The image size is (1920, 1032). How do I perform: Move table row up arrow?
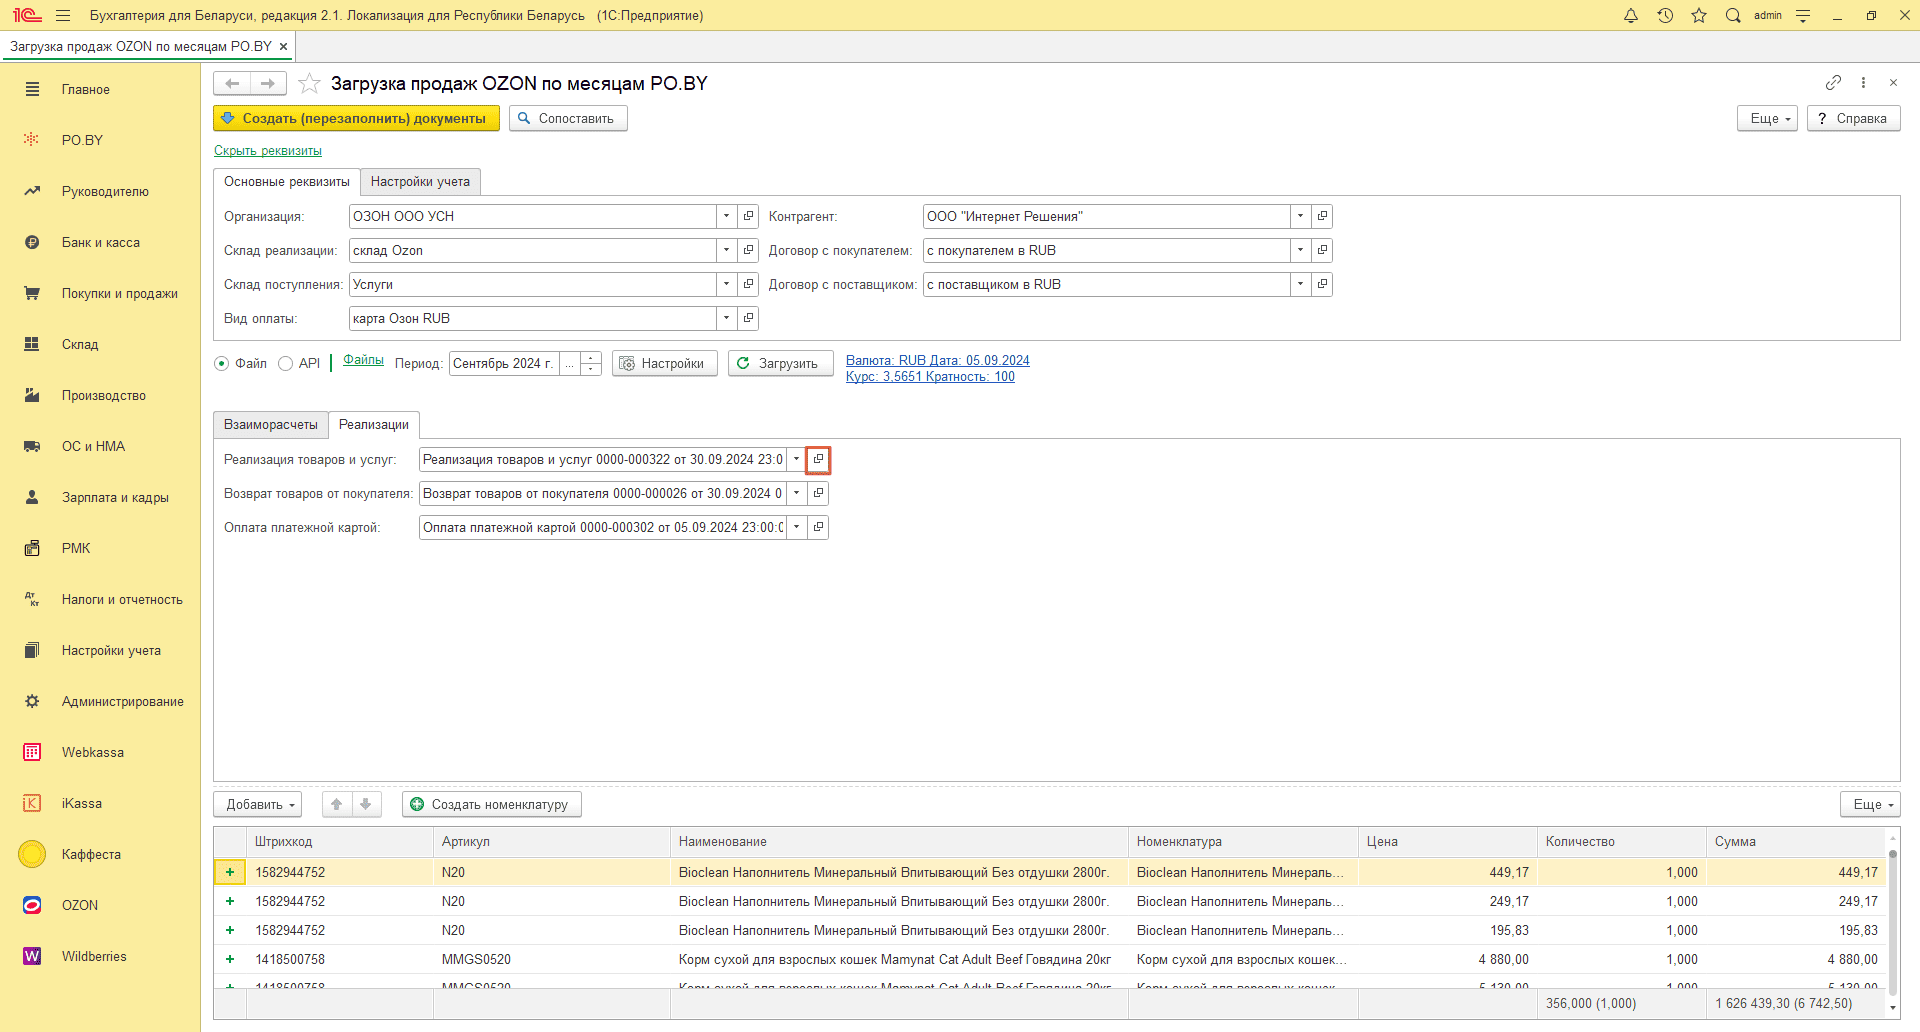click(x=337, y=804)
